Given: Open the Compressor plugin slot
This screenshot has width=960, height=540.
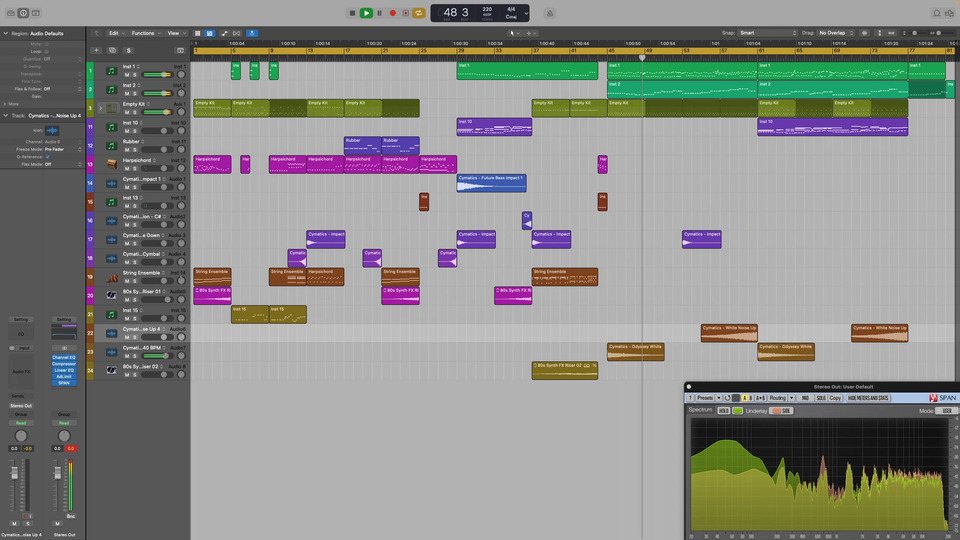Looking at the screenshot, I should [64, 364].
